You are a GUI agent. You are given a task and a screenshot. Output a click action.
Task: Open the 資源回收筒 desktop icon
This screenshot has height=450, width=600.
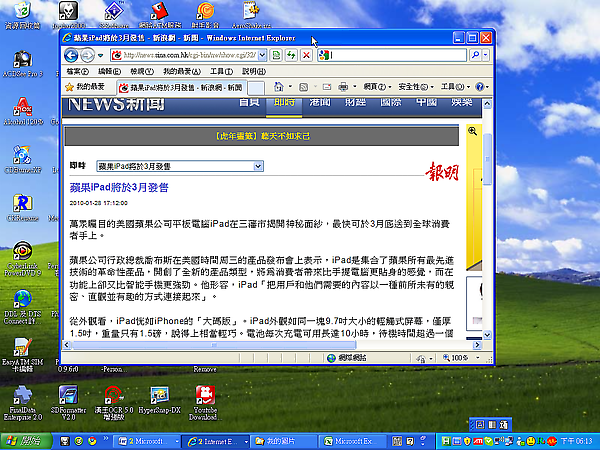click(x=22, y=16)
